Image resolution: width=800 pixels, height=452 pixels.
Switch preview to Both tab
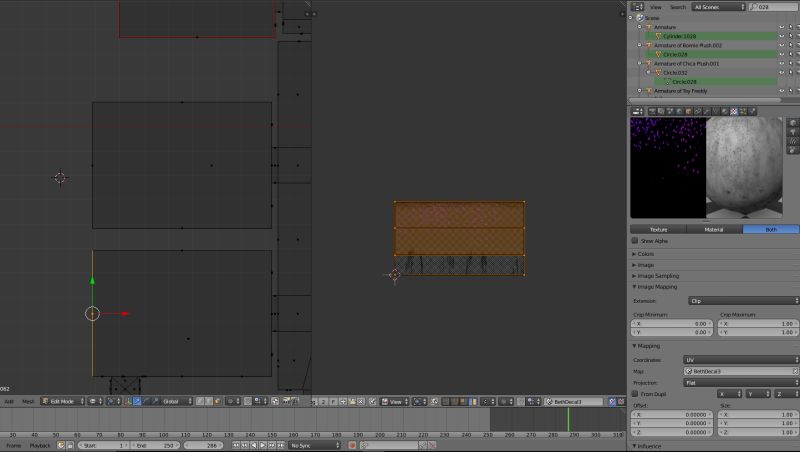coord(771,230)
